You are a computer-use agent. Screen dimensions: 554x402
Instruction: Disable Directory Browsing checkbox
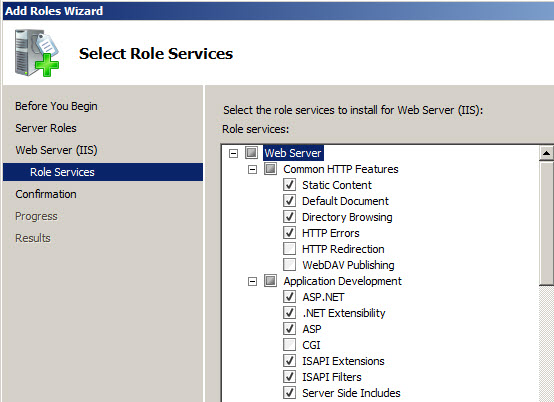click(289, 217)
